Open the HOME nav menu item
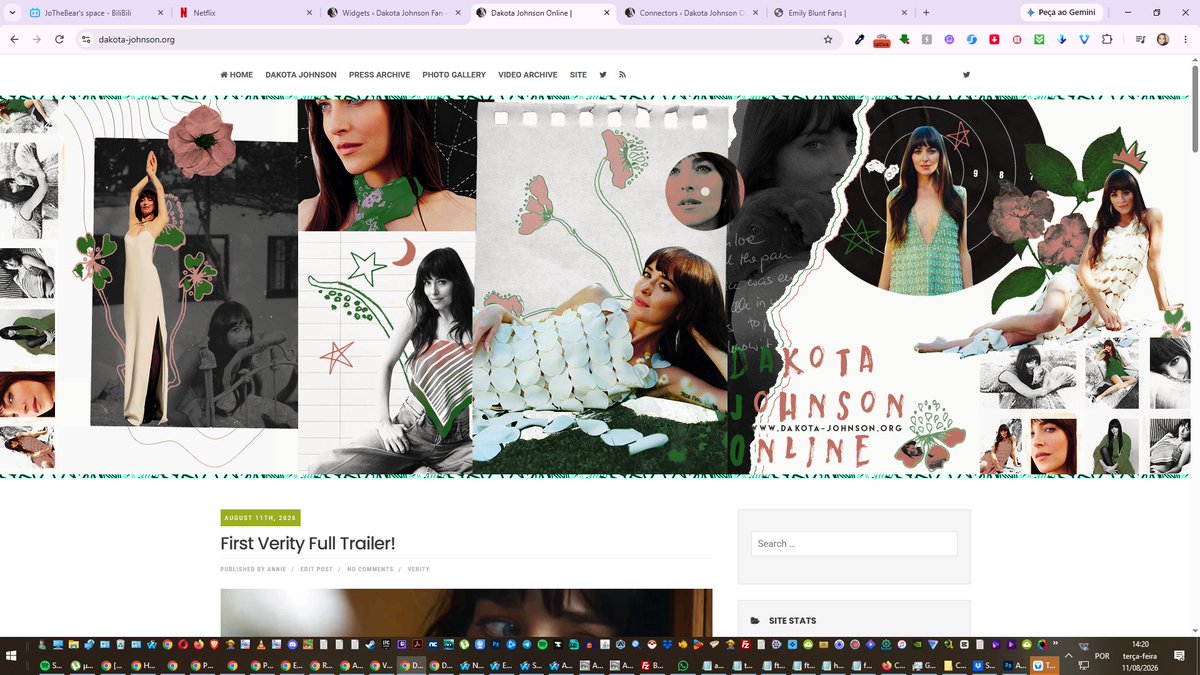This screenshot has height=675, width=1200. (x=237, y=75)
